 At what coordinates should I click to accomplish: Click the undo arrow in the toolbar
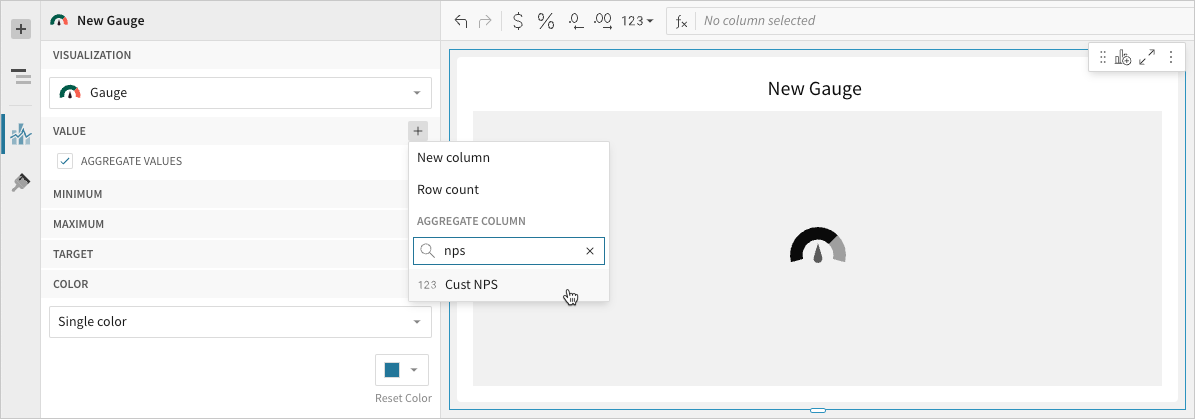click(461, 21)
